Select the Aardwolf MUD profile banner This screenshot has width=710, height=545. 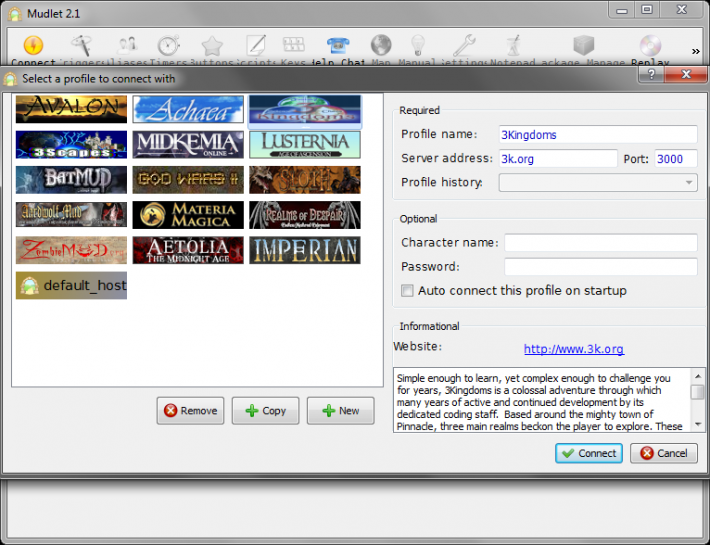[71, 215]
